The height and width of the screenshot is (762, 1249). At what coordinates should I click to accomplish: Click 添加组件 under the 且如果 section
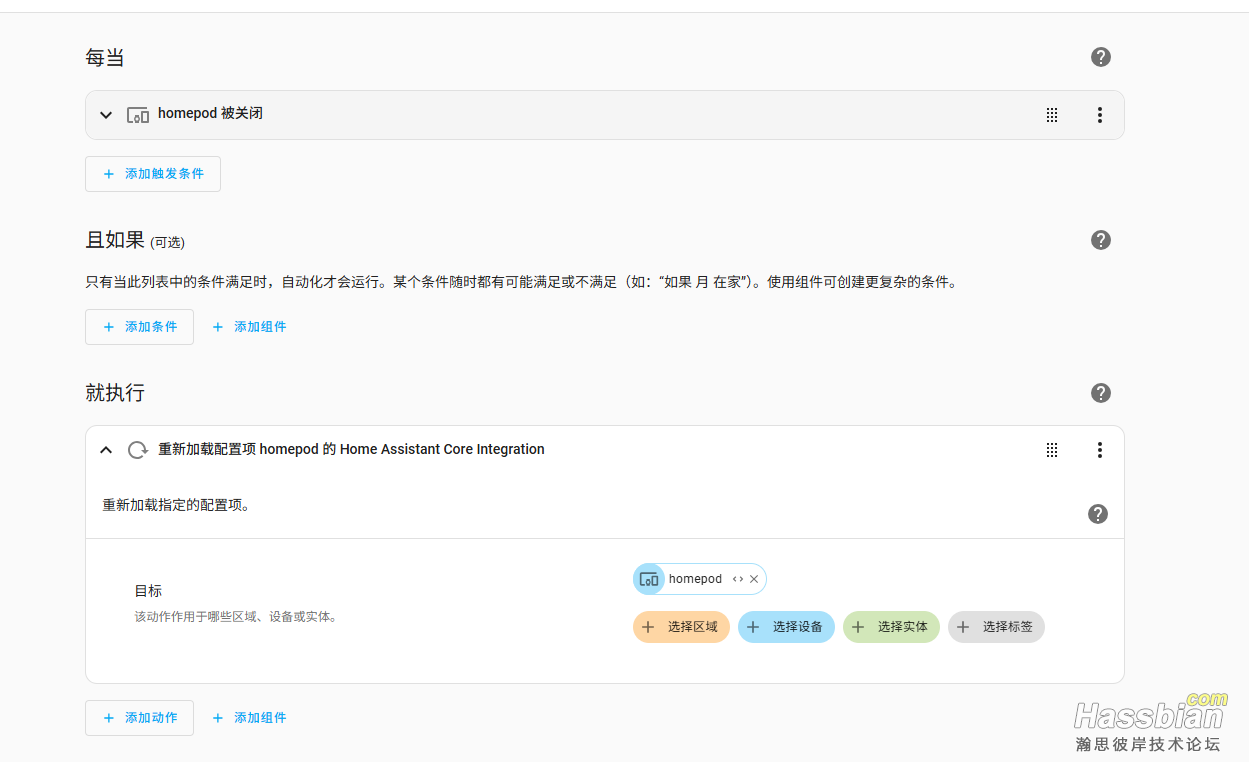point(249,327)
